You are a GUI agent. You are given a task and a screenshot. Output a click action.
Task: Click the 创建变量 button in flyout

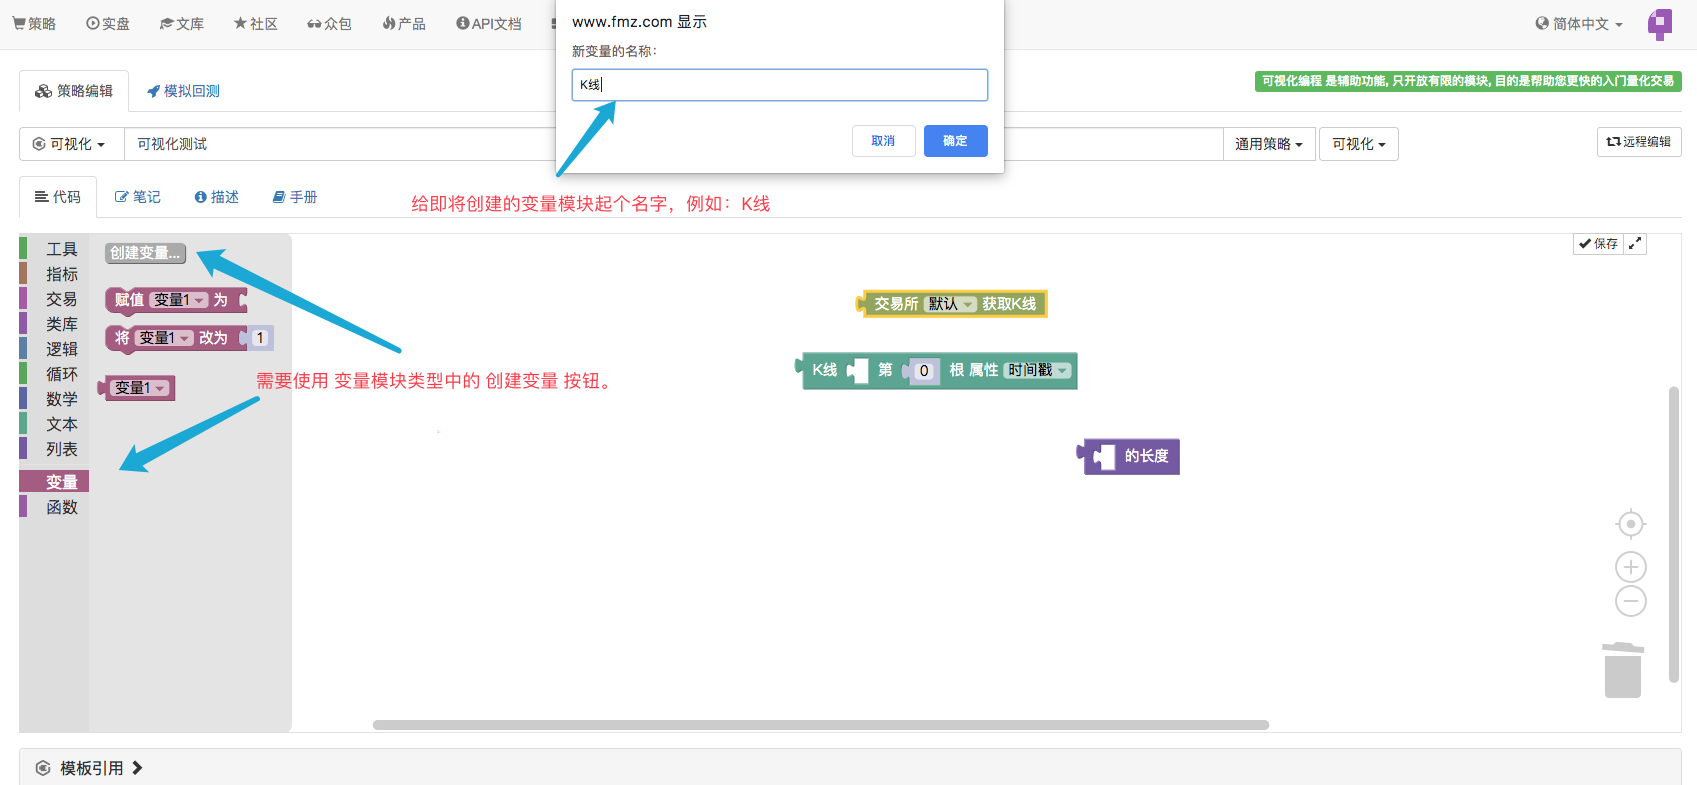pyautogui.click(x=145, y=253)
